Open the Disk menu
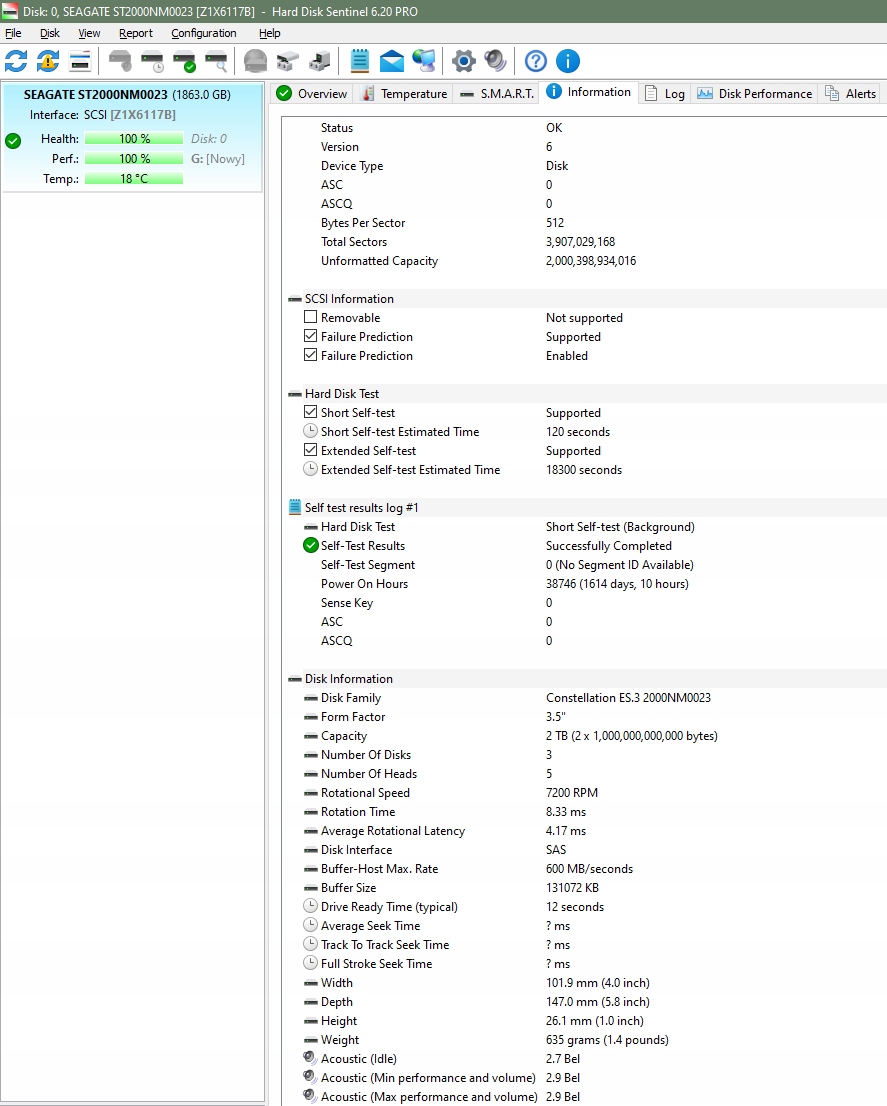This screenshot has width=887, height=1106. click(49, 33)
